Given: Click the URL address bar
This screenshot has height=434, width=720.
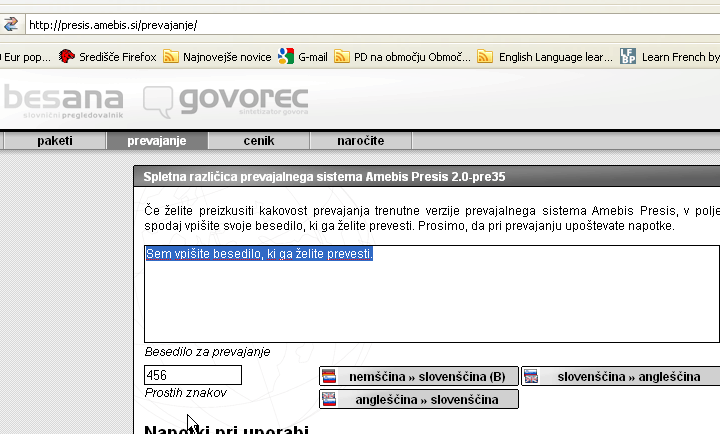Looking at the screenshot, I should pos(372,24).
